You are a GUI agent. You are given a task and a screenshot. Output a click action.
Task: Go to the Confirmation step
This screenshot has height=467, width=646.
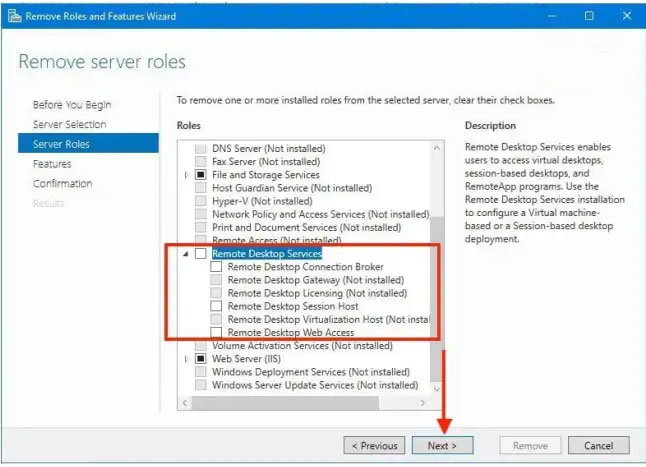pos(63,184)
